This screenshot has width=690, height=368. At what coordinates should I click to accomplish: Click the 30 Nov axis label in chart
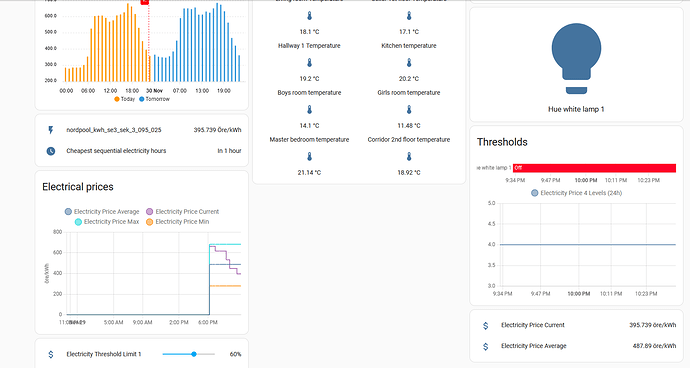(154, 91)
